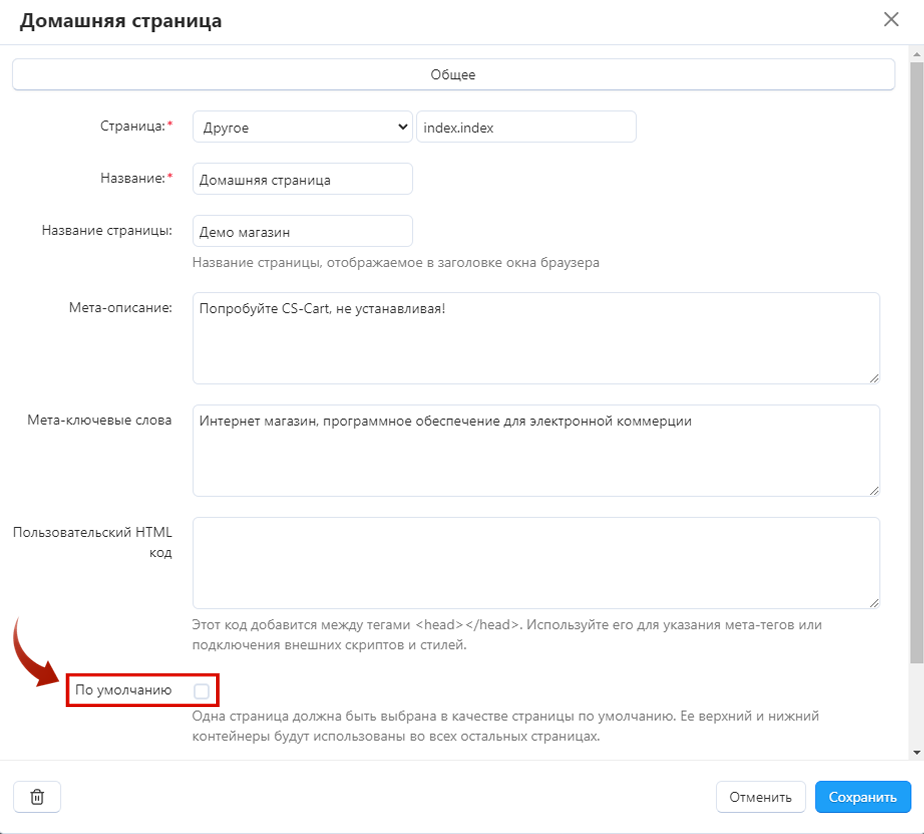
Task: Click inside the Мета-описание textarea
Action: (536, 338)
